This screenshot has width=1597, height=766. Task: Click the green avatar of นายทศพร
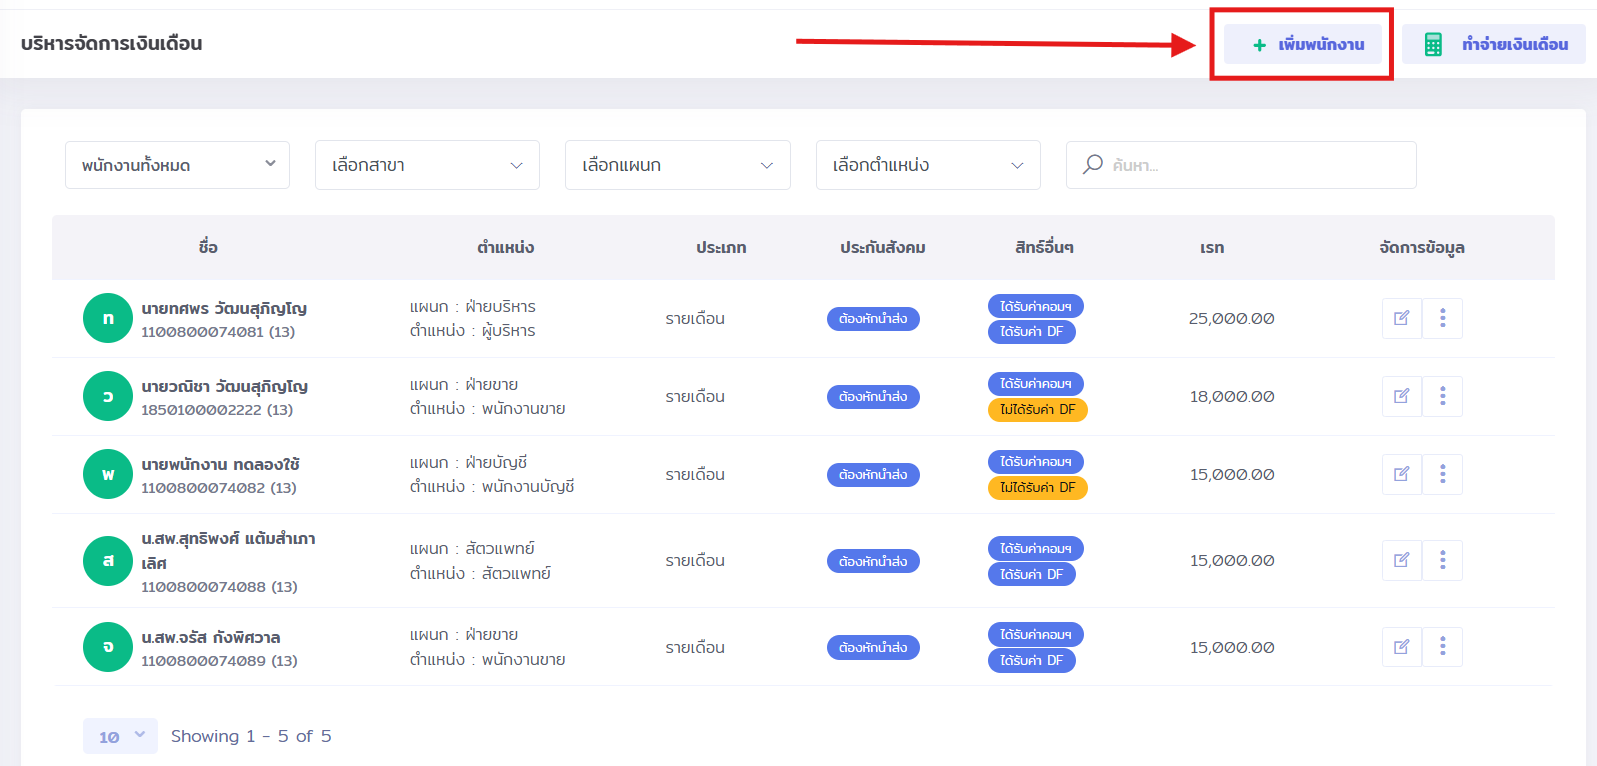click(x=108, y=318)
